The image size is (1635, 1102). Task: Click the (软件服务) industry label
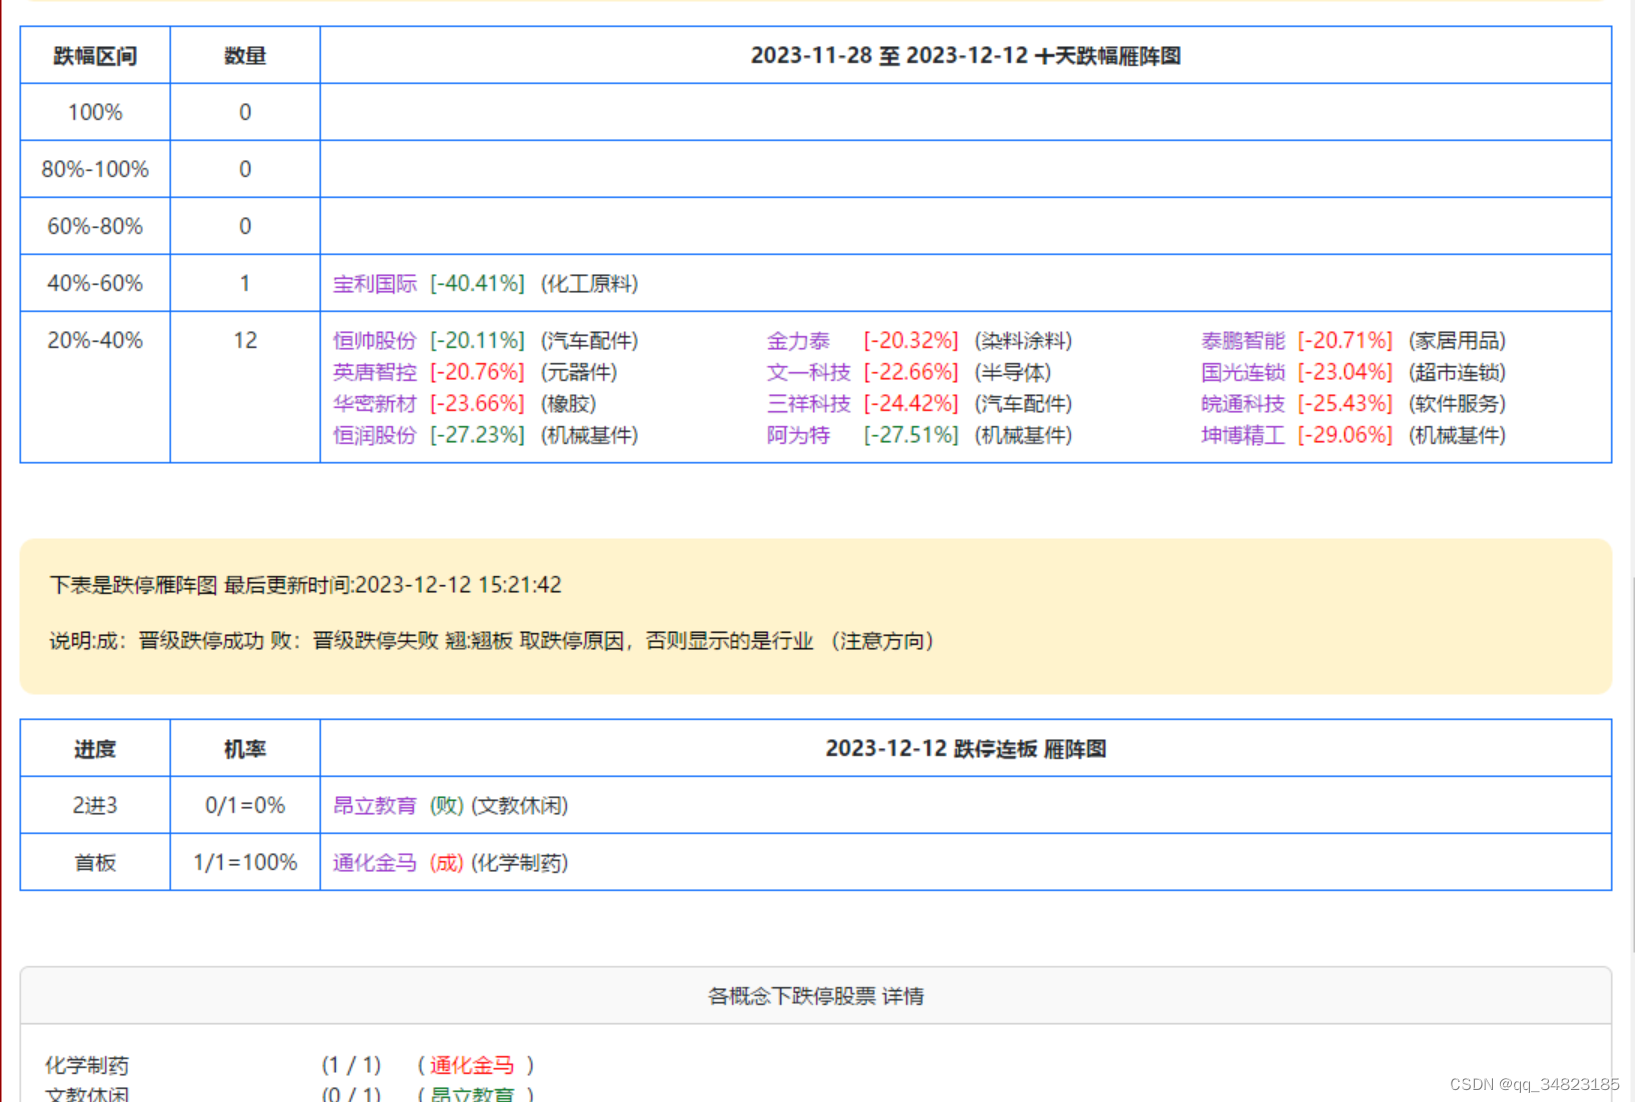[1457, 404]
